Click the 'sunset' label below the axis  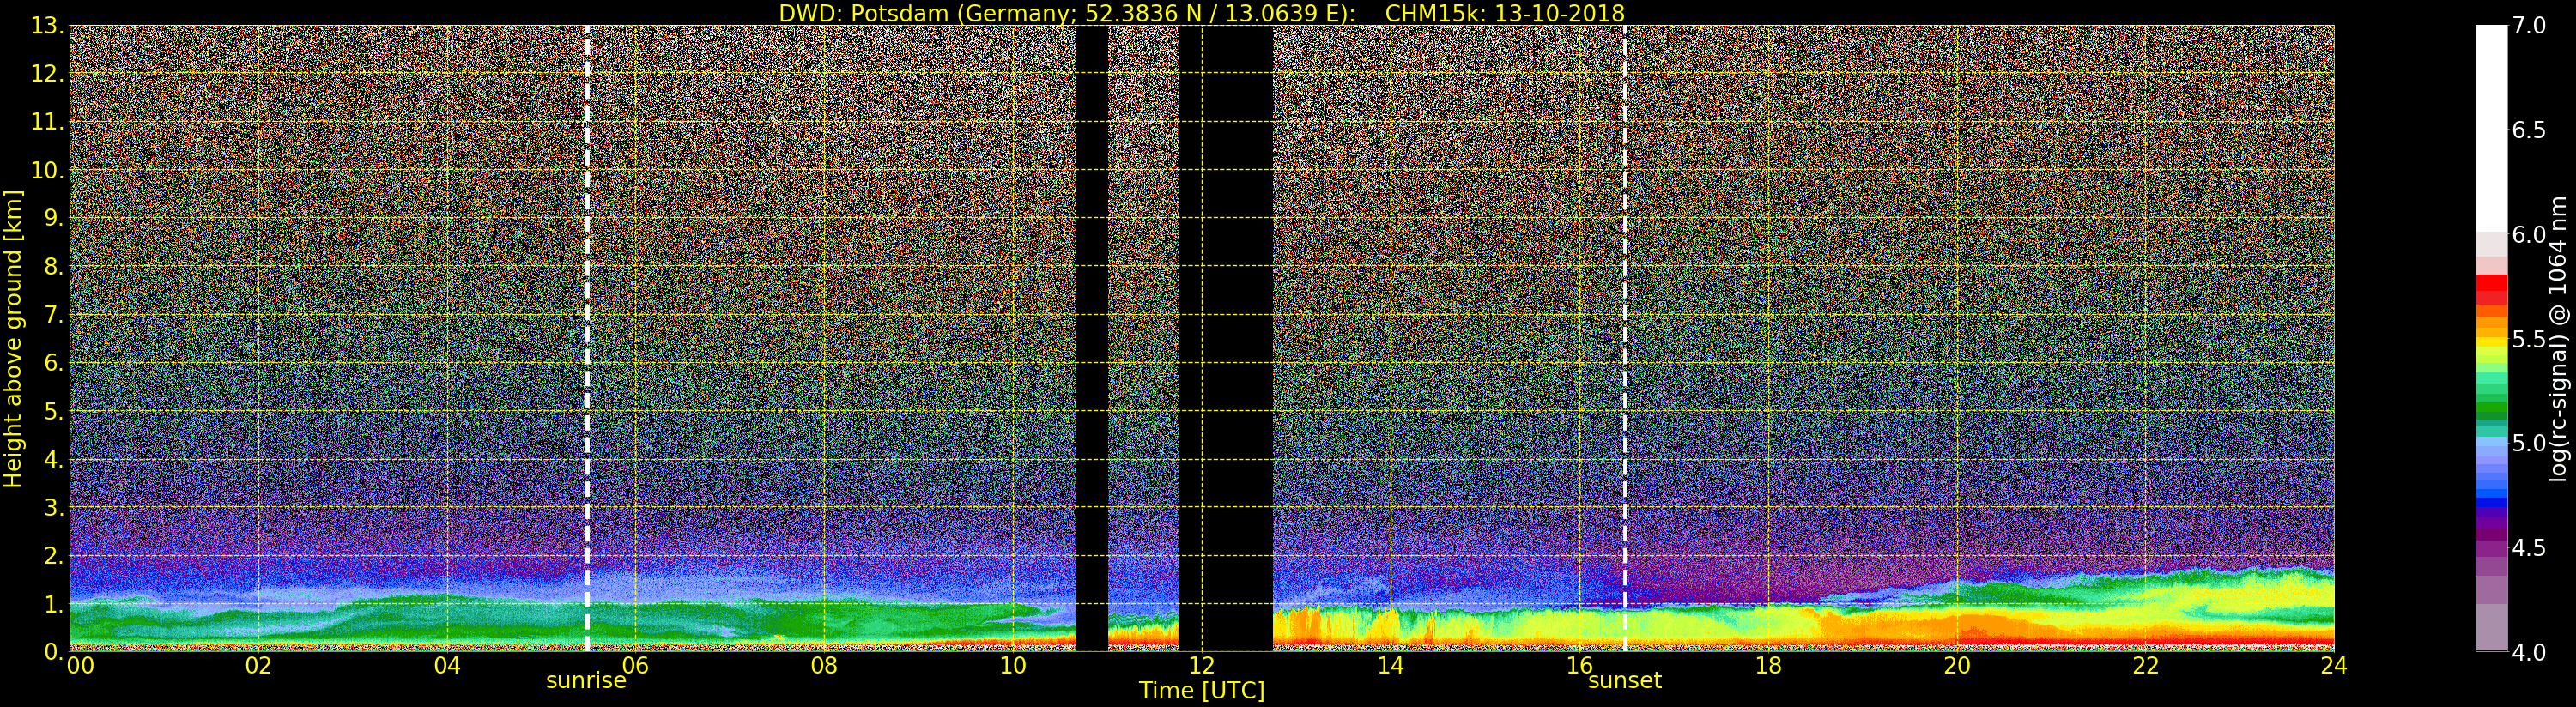click(x=1625, y=681)
